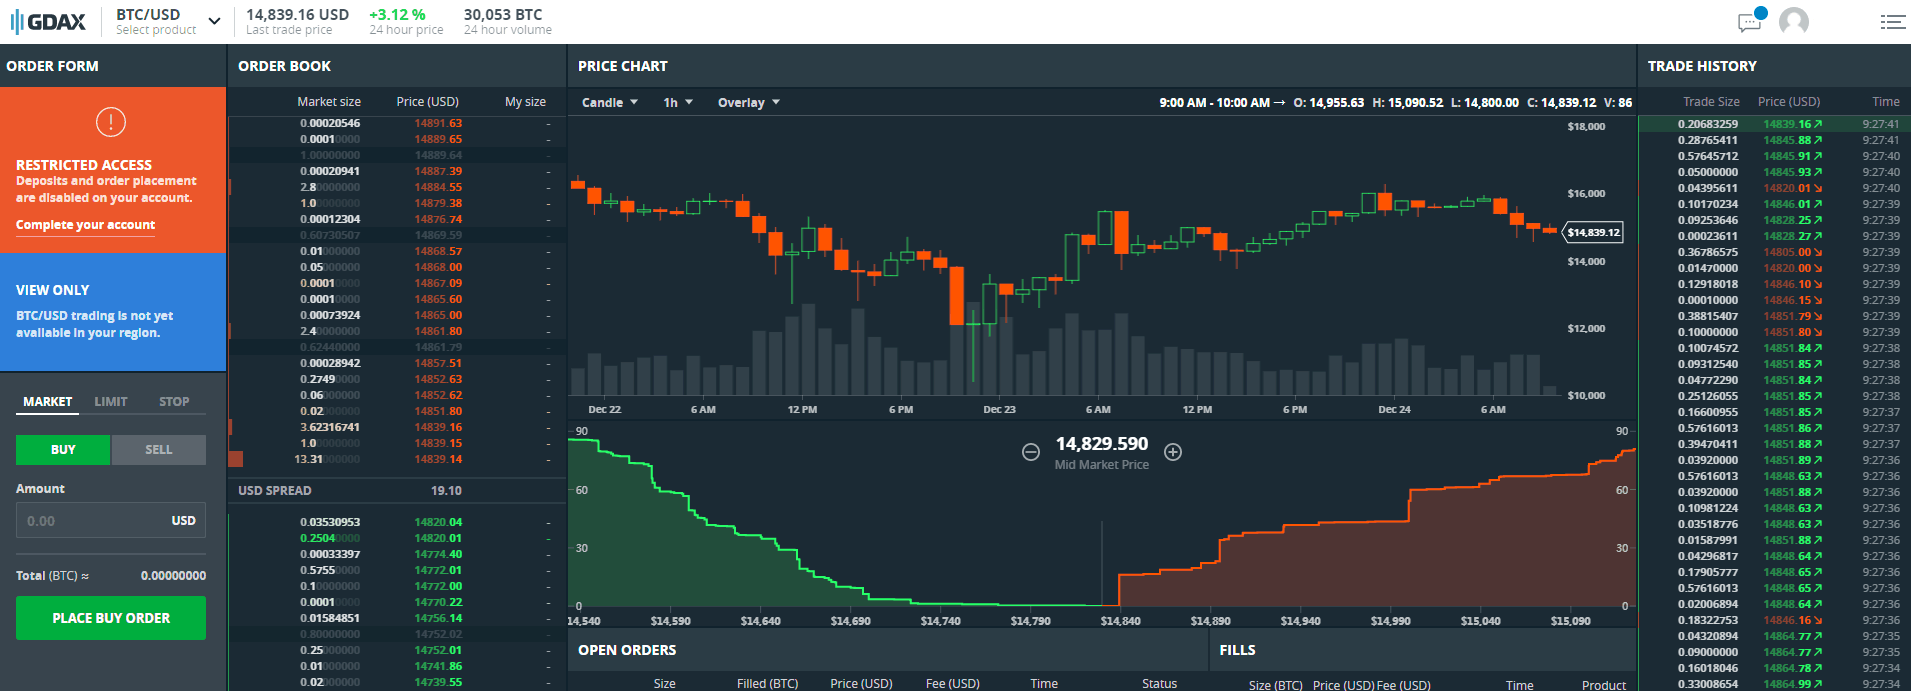Switch to the STOP order tab

click(174, 402)
